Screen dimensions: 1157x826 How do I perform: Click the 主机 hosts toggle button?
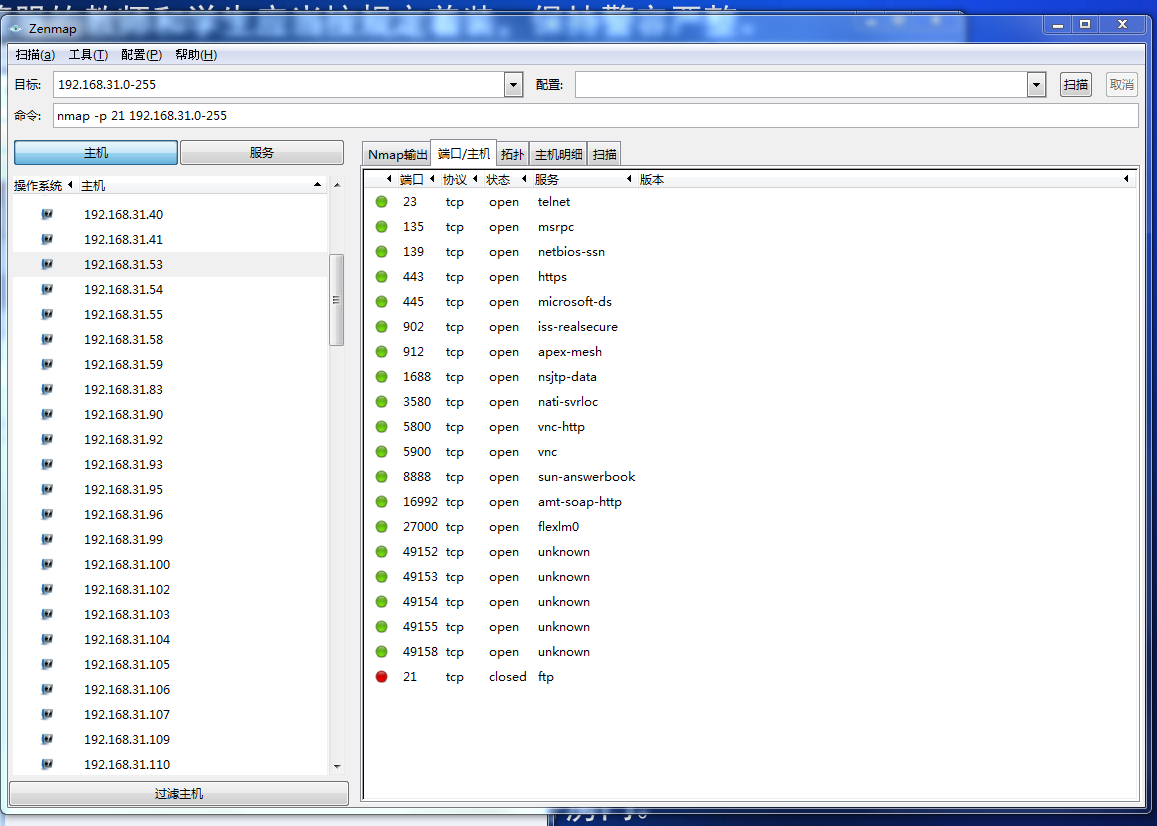pos(96,153)
